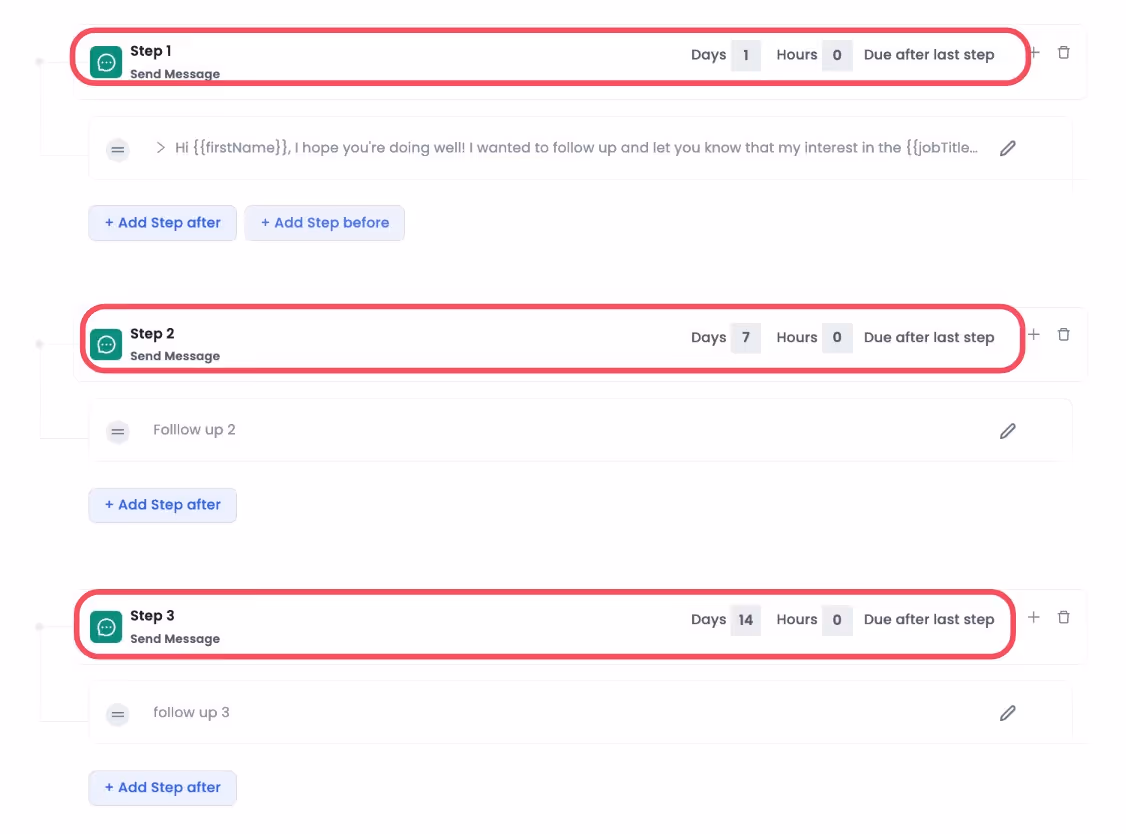Open the Due after last step selector on Step 1

[x=929, y=54]
